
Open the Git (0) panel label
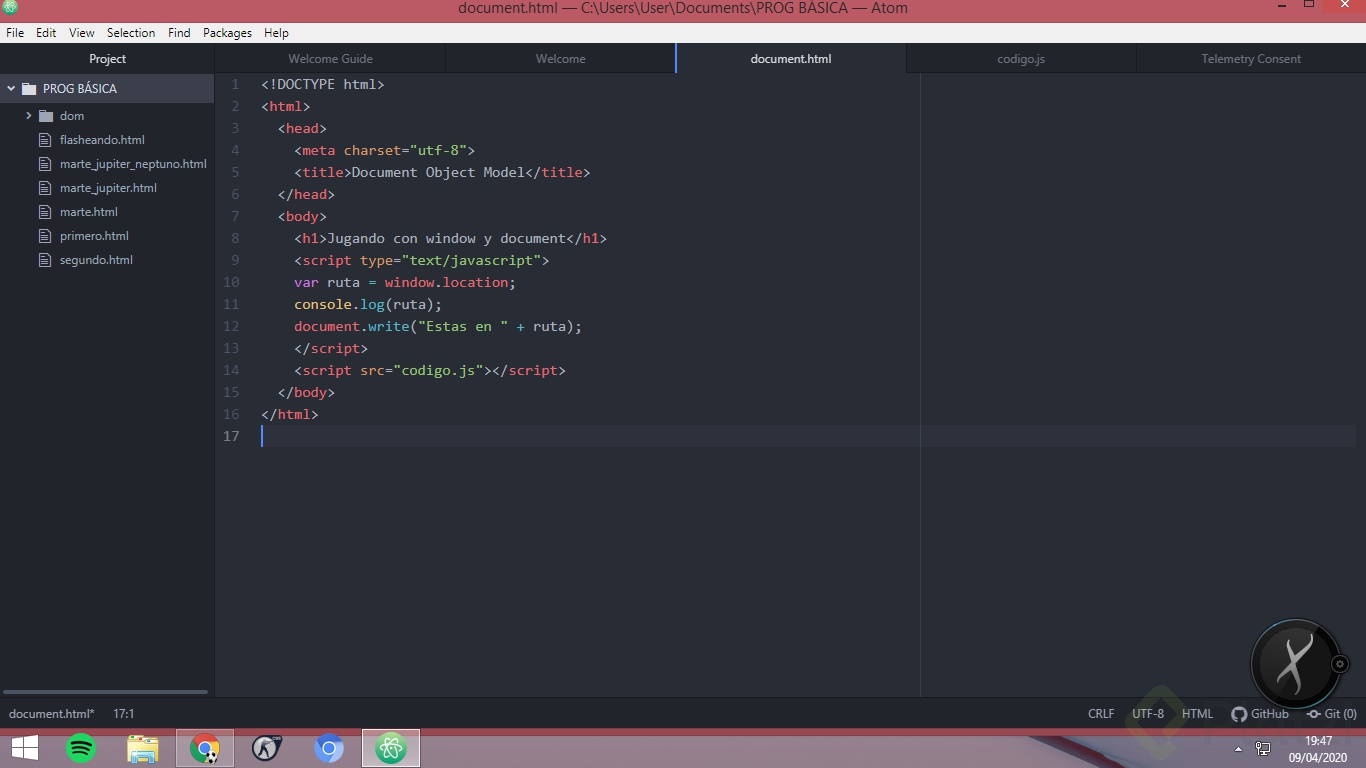pos(1340,714)
